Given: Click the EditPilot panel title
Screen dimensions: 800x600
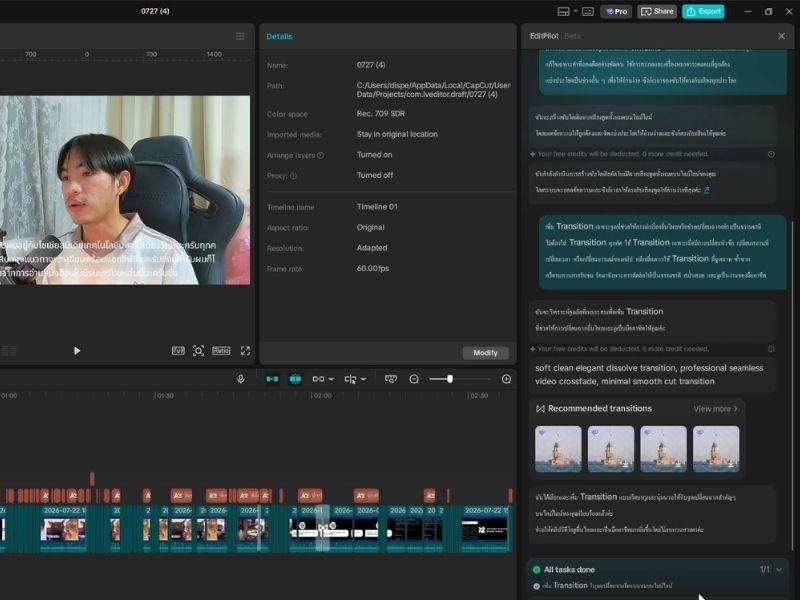Looking at the screenshot, I should pyautogui.click(x=544, y=36).
